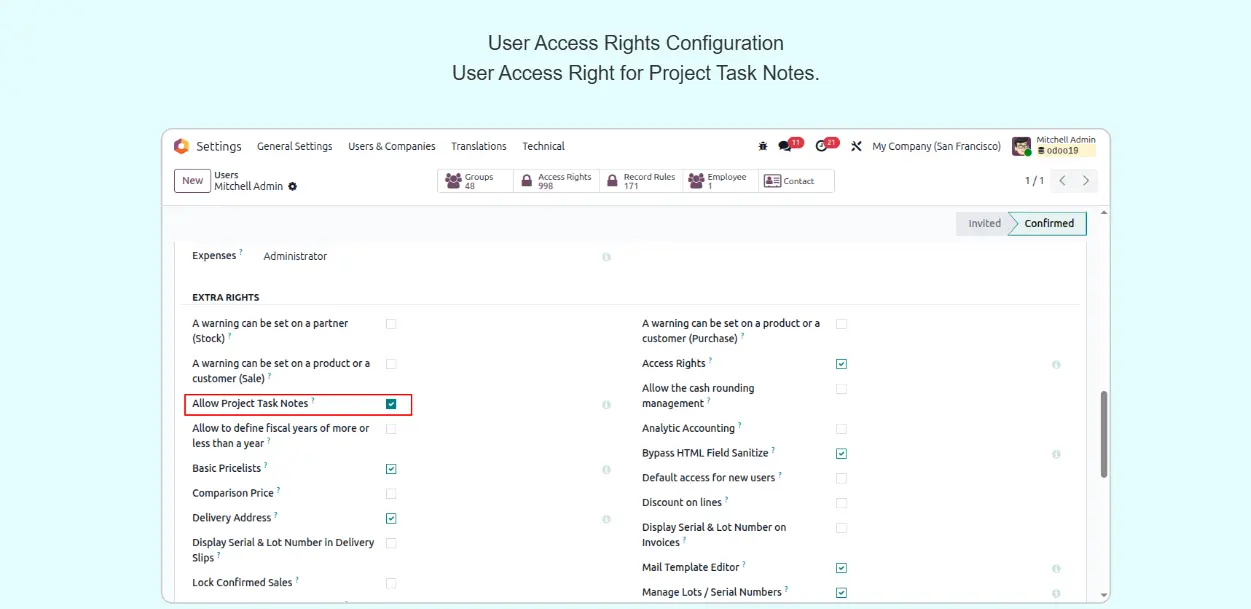Open the chat messages notification icon
The width and height of the screenshot is (1251, 609).
tap(785, 146)
